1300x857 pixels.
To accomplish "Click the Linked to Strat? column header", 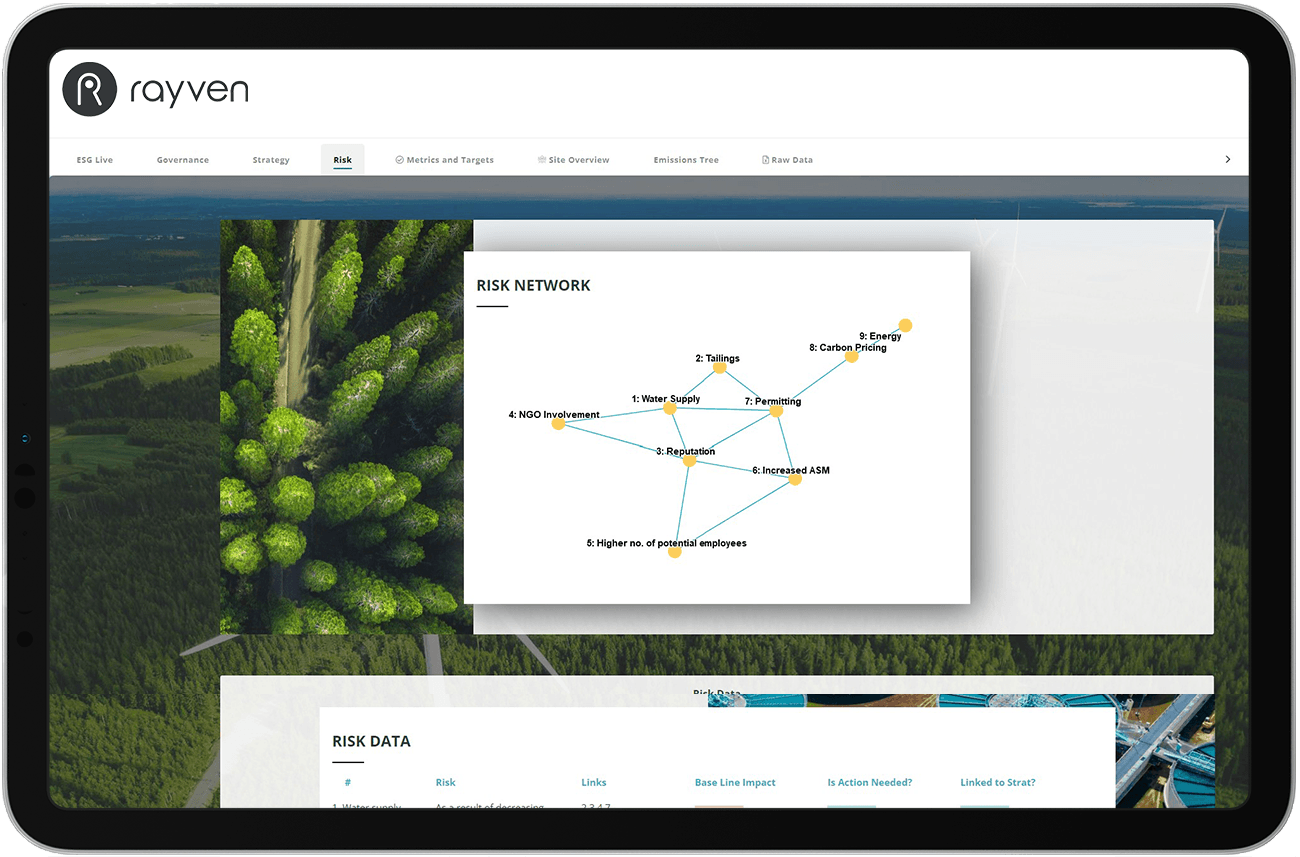I will (998, 782).
